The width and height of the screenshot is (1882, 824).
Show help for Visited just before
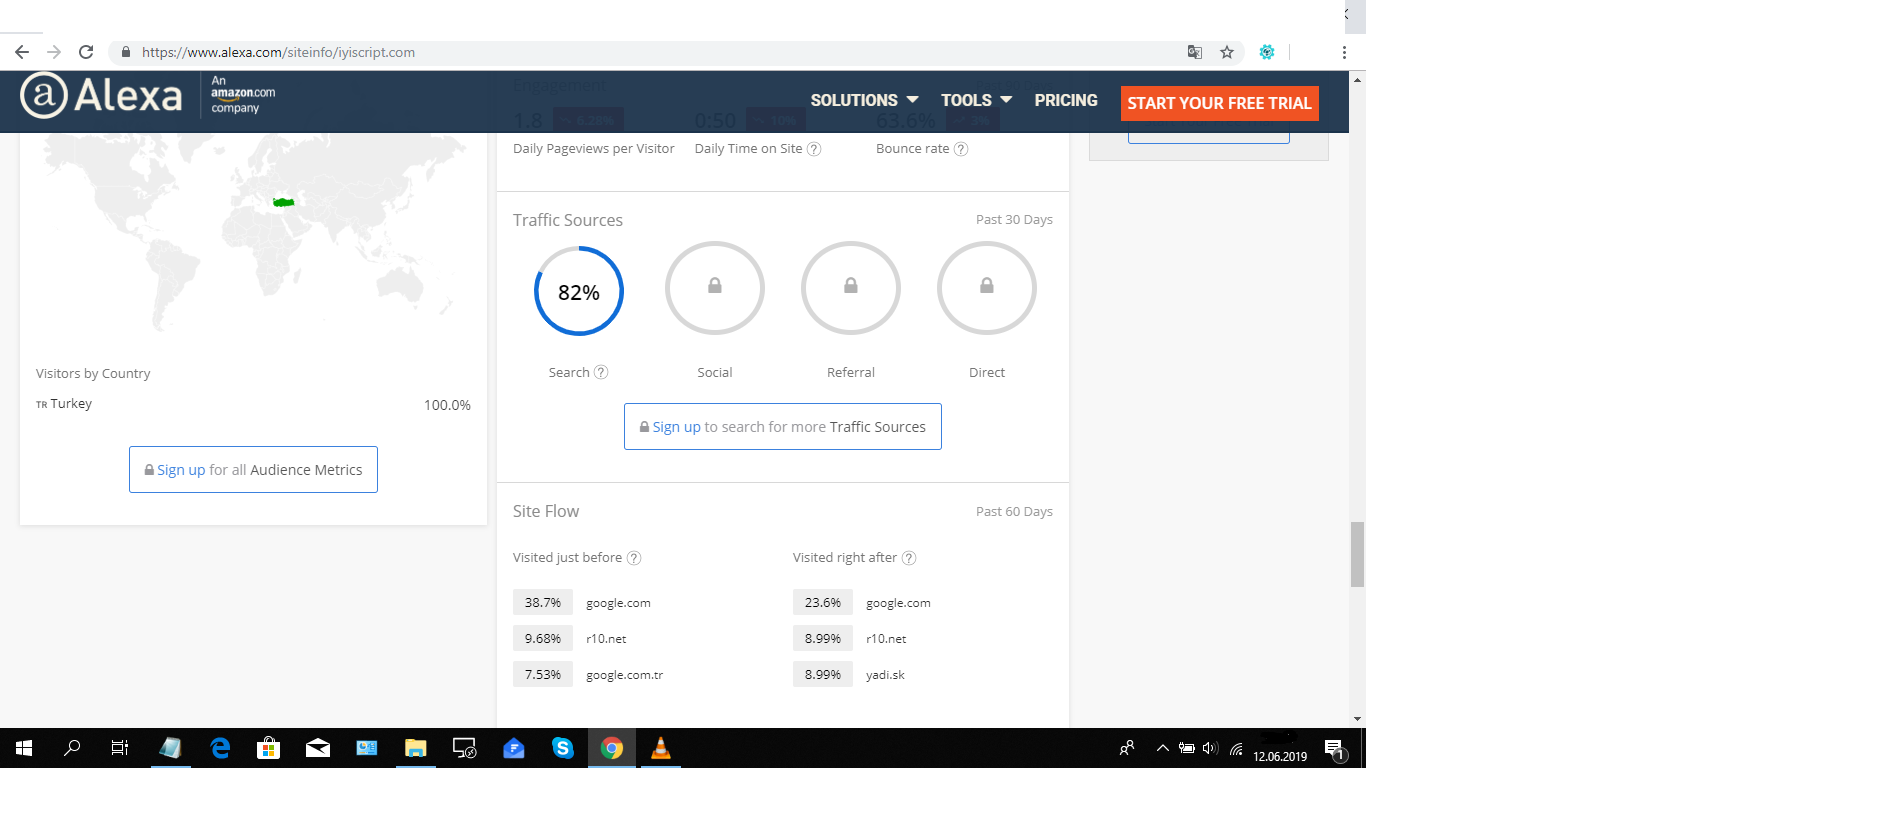point(634,558)
